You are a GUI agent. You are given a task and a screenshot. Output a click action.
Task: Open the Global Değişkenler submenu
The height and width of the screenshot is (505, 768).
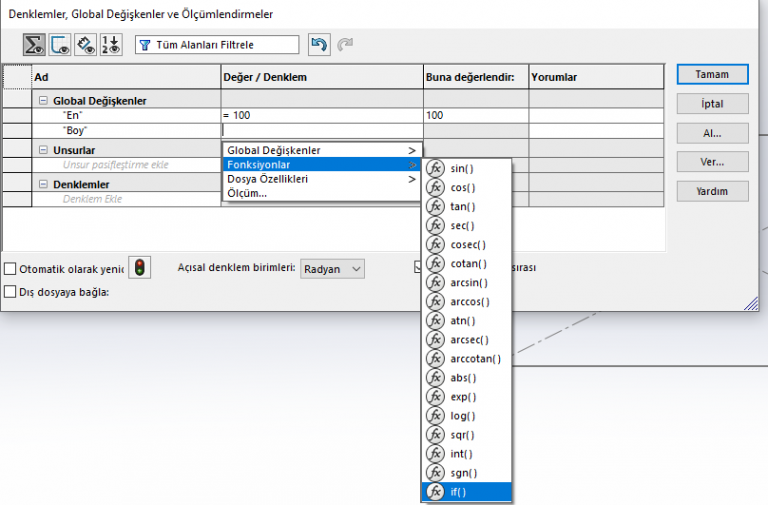[x=321, y=150]
